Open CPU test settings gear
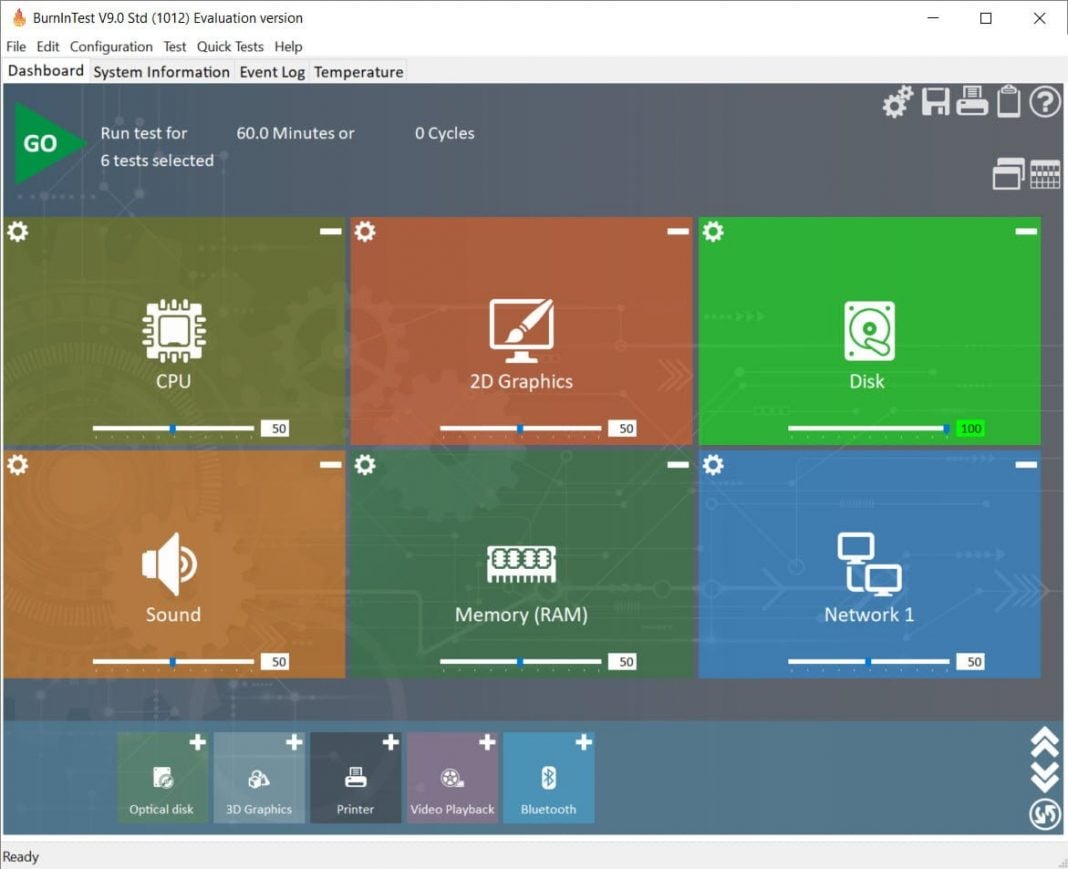This screenshot has height=869, width=1068. (18, 232)
